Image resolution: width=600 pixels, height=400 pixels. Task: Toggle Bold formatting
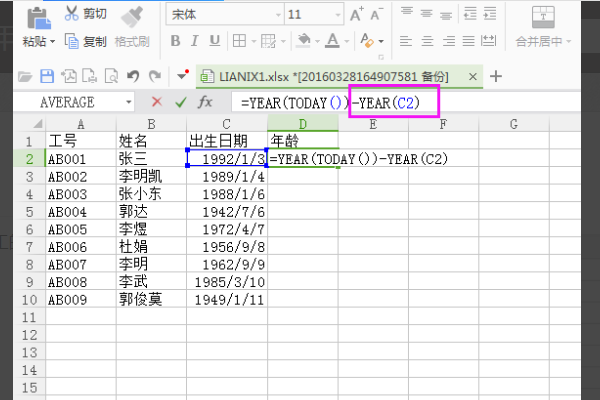click(x=175, y=41)
